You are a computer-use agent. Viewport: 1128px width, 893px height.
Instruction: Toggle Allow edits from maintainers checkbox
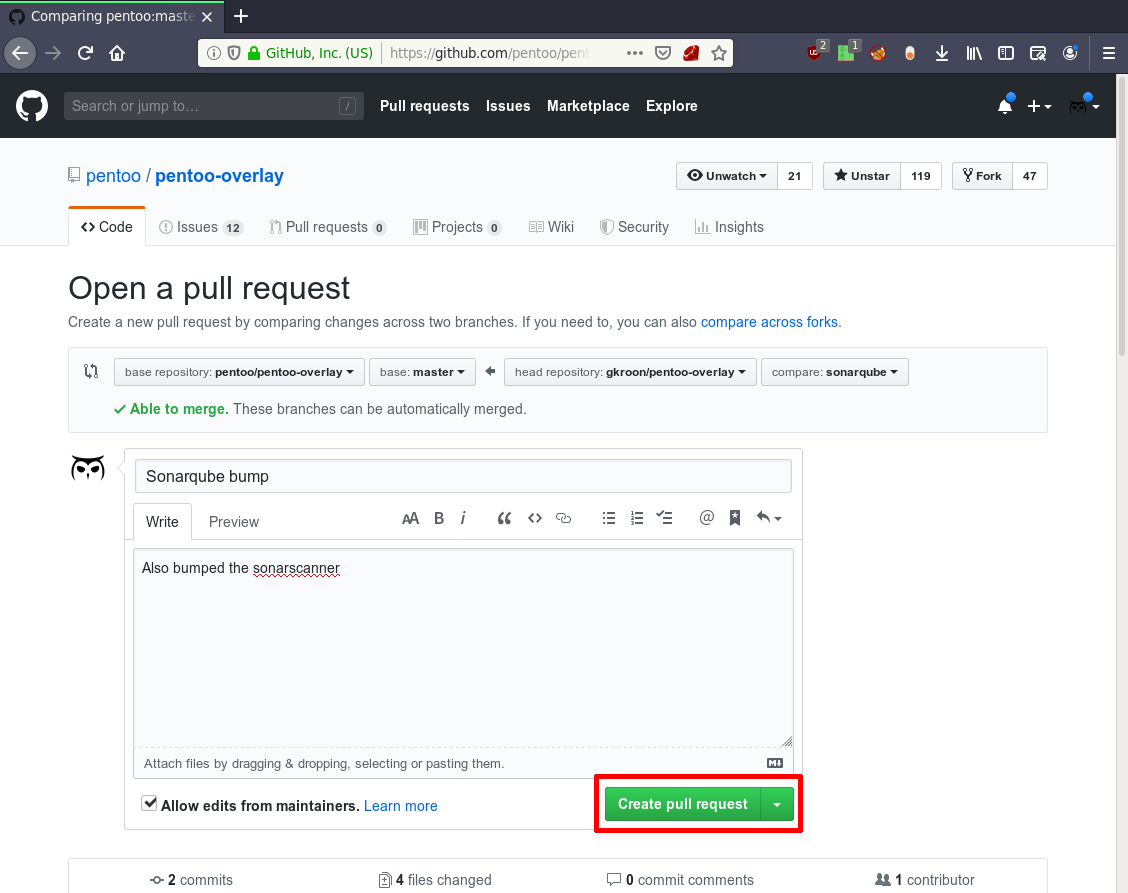click(x=149, y=803)
